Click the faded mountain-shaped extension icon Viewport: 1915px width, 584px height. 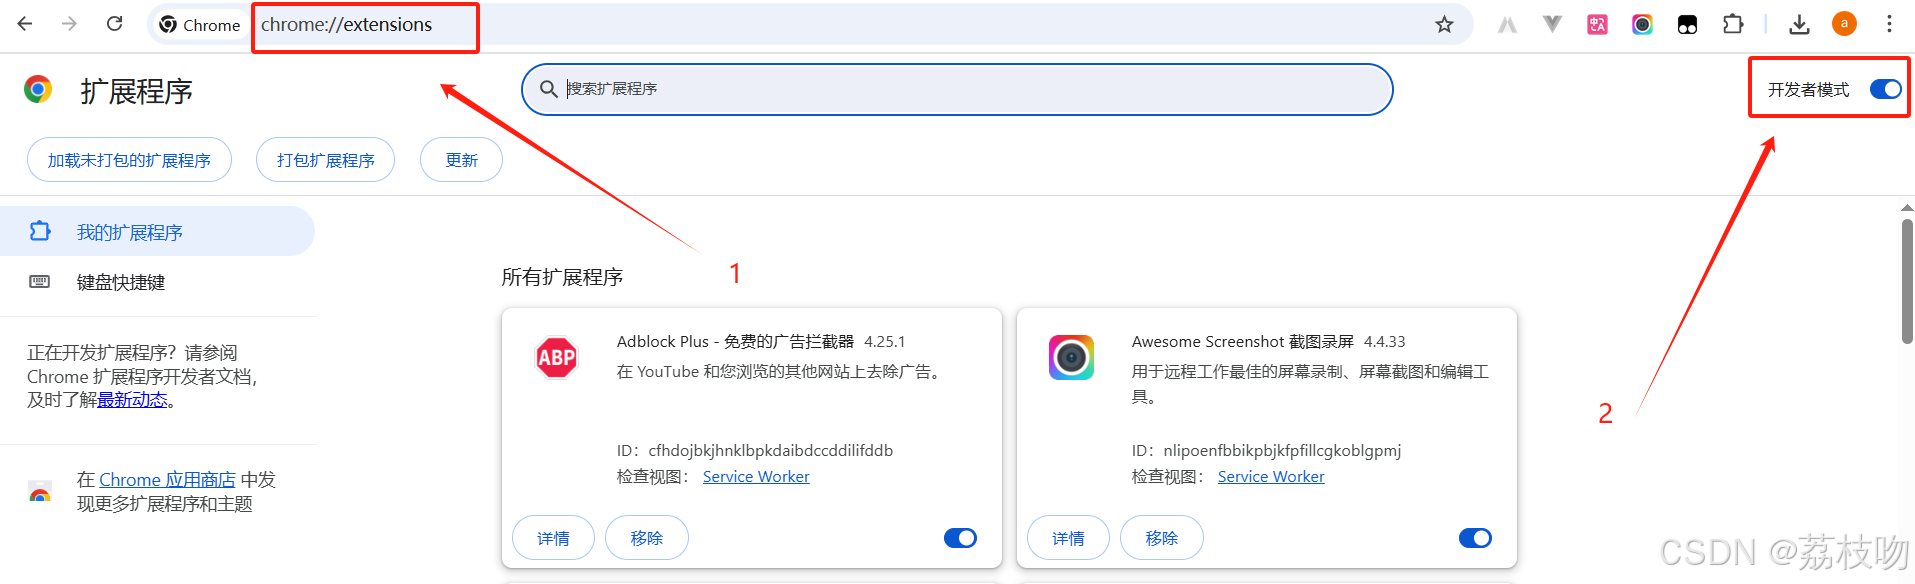click(x=1507, y=25)
